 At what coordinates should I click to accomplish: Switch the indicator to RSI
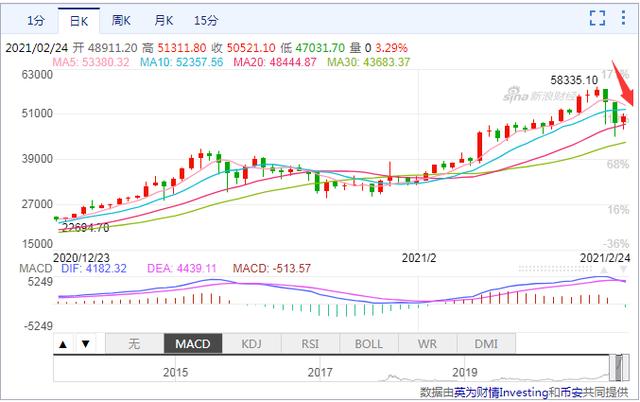pyautogui.click(x=310, y=344)
